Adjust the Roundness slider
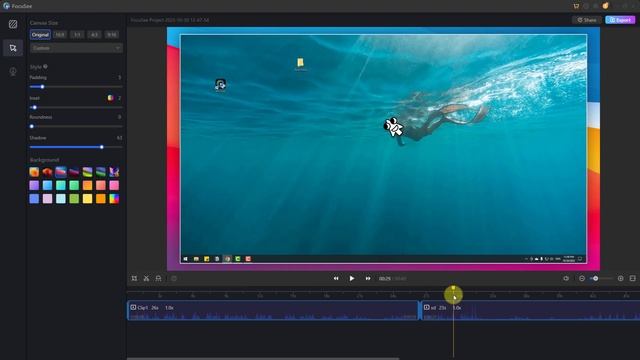The height and width of the screenshot is (360, 640). point(76,127)
